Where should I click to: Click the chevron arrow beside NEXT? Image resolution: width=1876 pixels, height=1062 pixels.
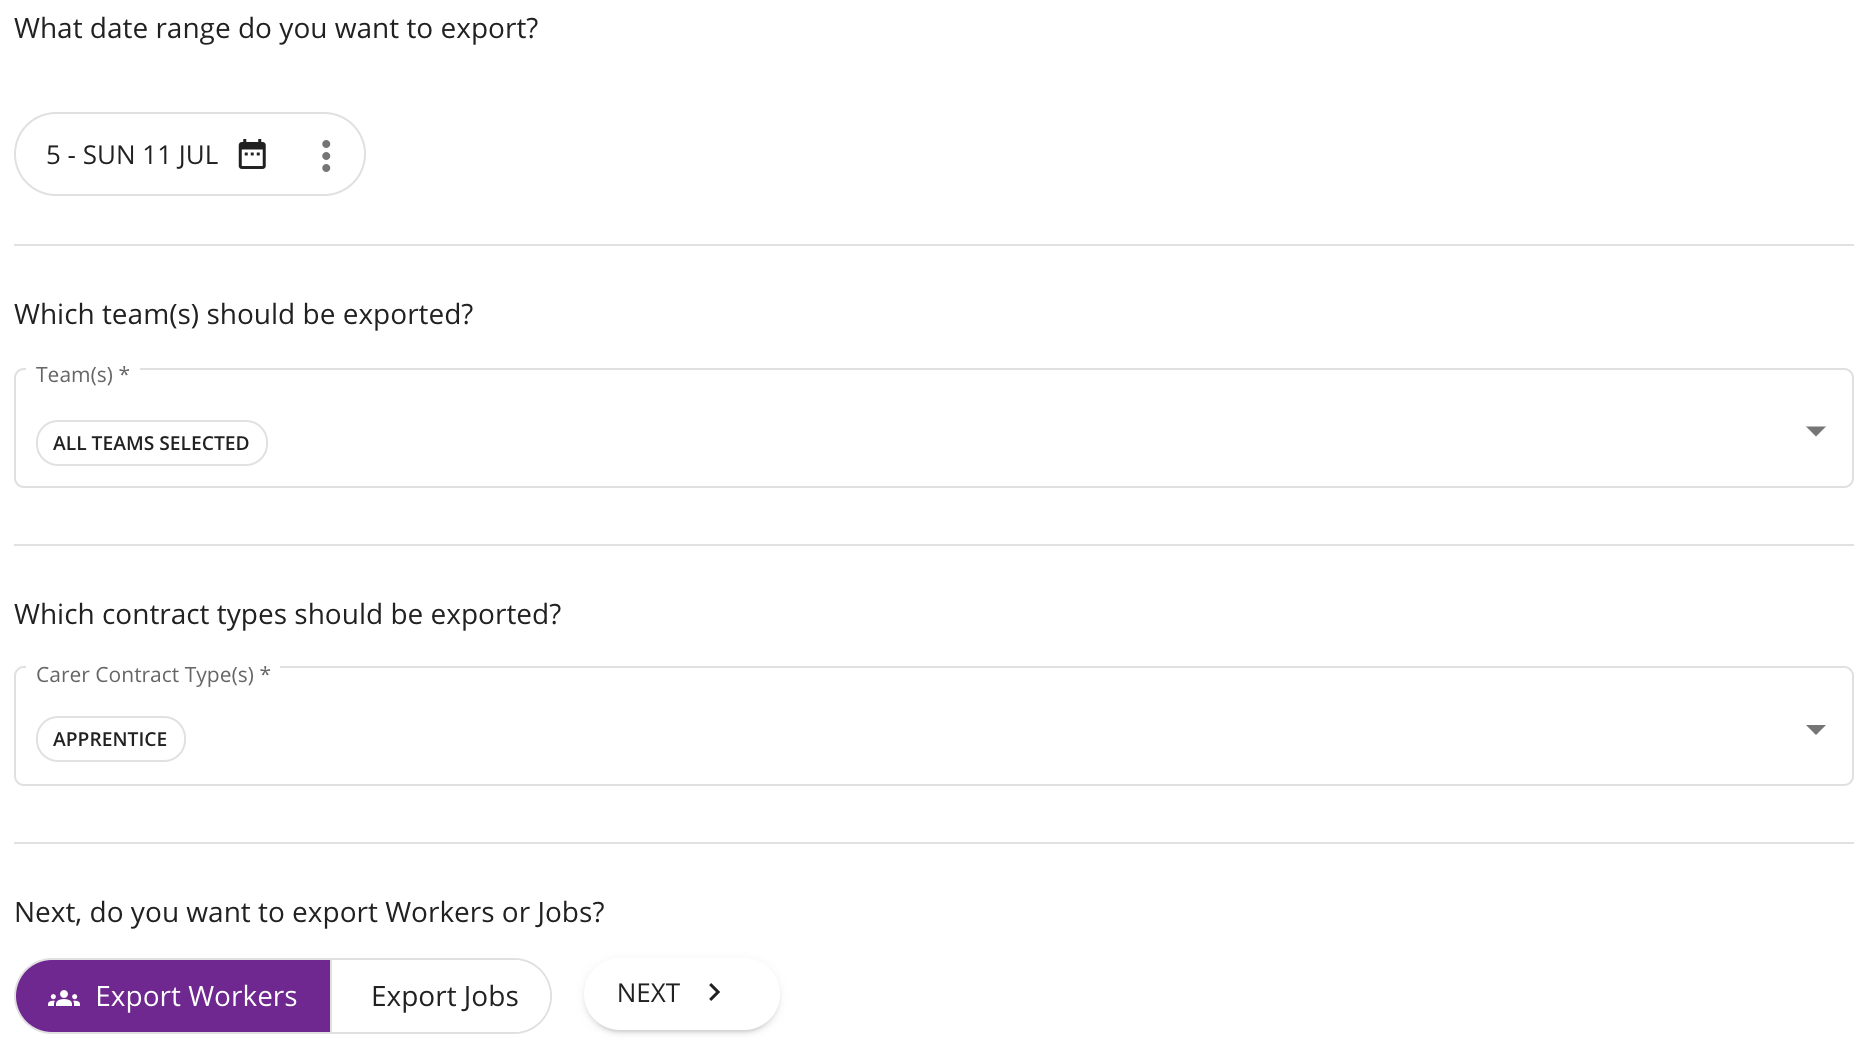click(x=714, y=993)
